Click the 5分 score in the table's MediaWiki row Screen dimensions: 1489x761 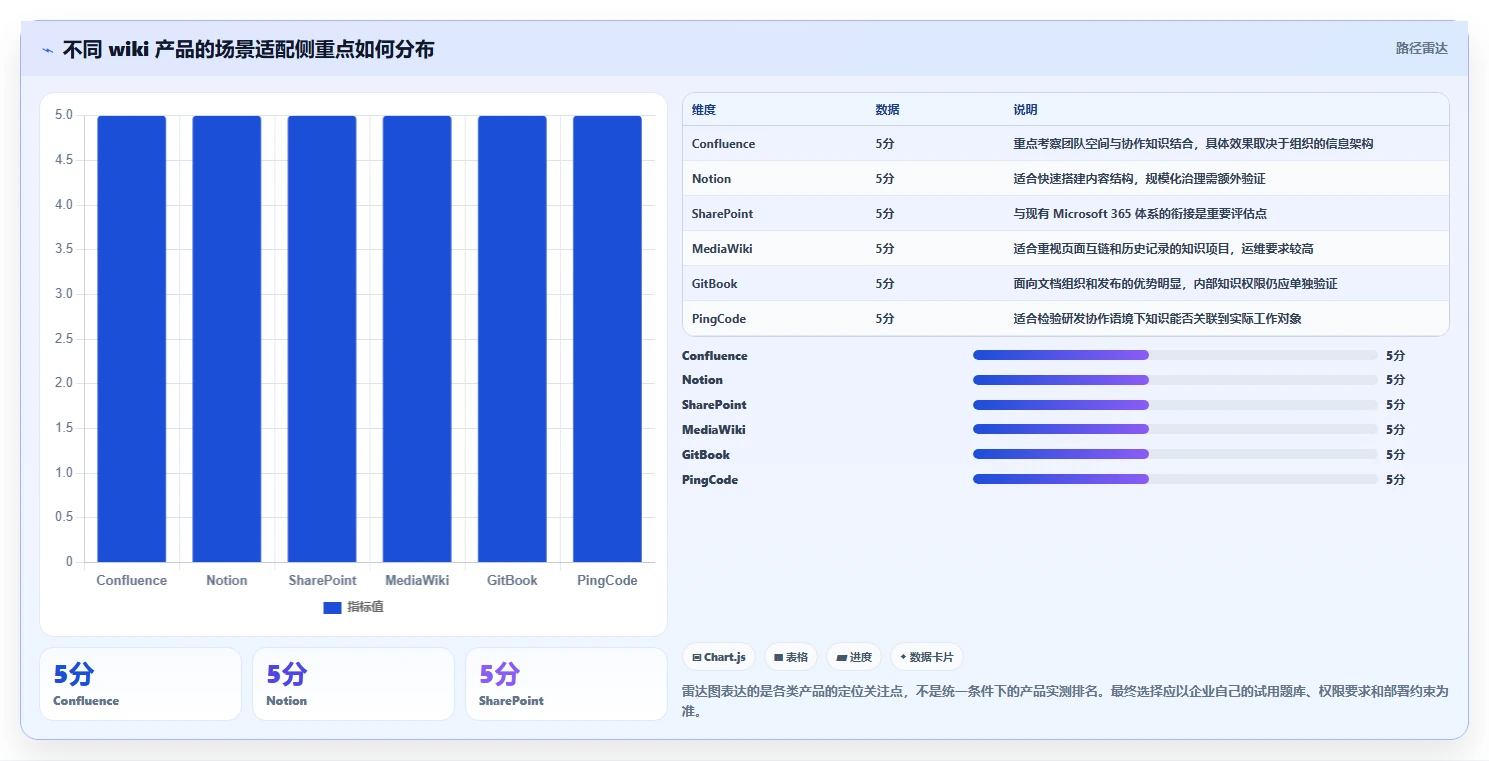885,249
